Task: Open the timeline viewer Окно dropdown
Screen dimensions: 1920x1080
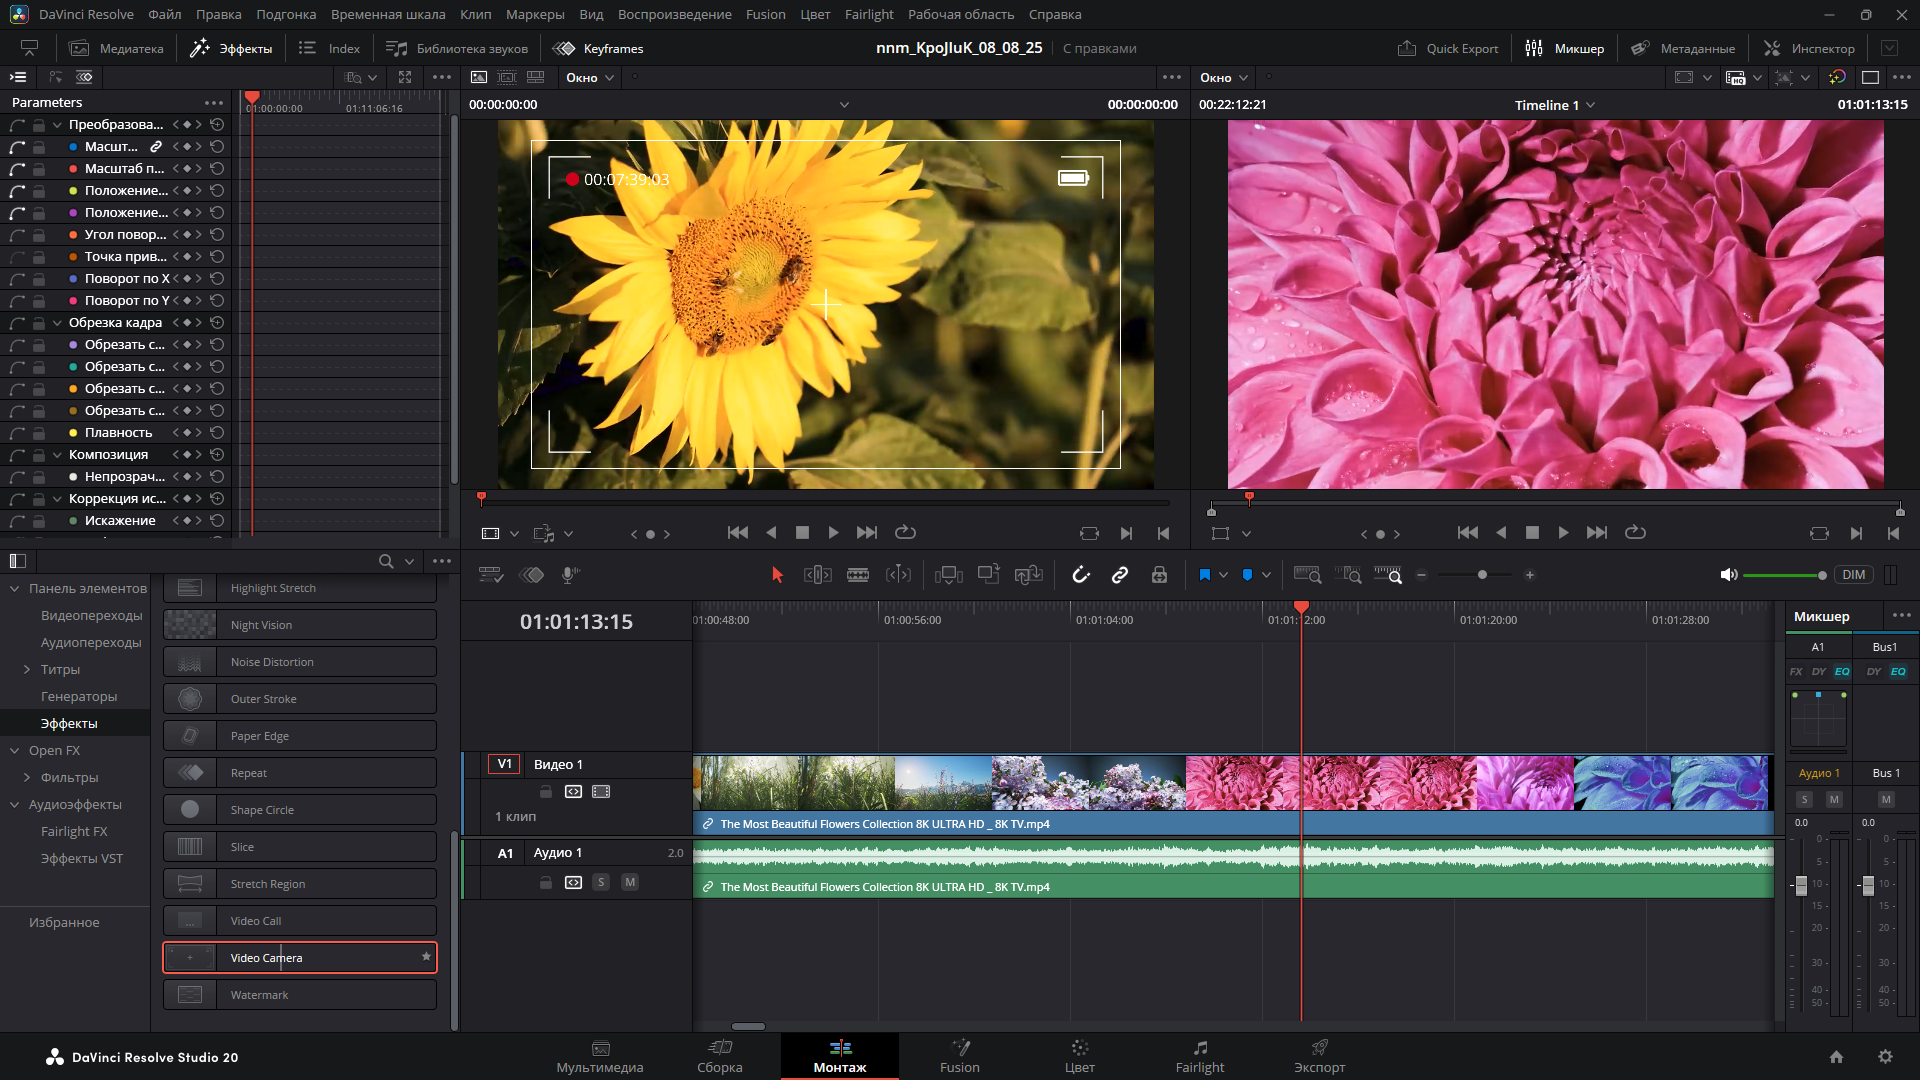Action: [1223, 77]
